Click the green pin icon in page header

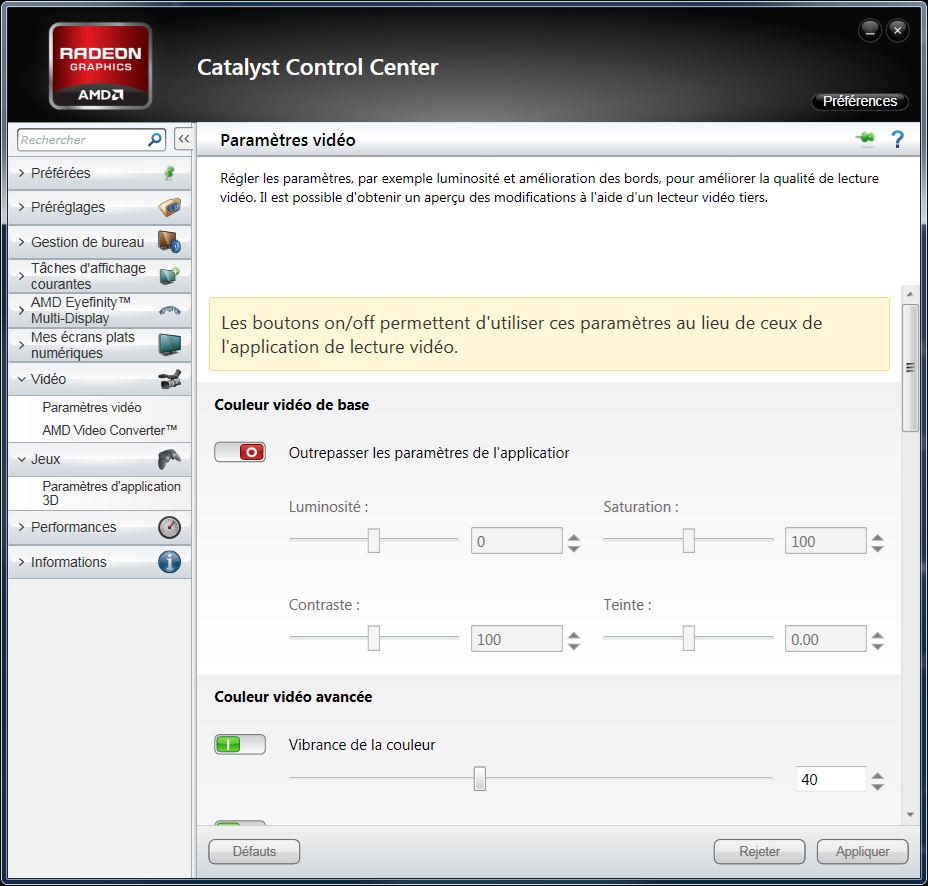(865, 138)
